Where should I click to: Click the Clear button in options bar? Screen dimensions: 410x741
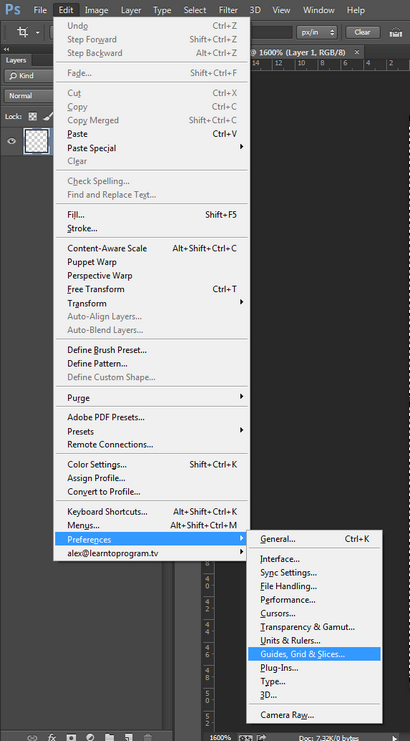[x=363, y=32]
